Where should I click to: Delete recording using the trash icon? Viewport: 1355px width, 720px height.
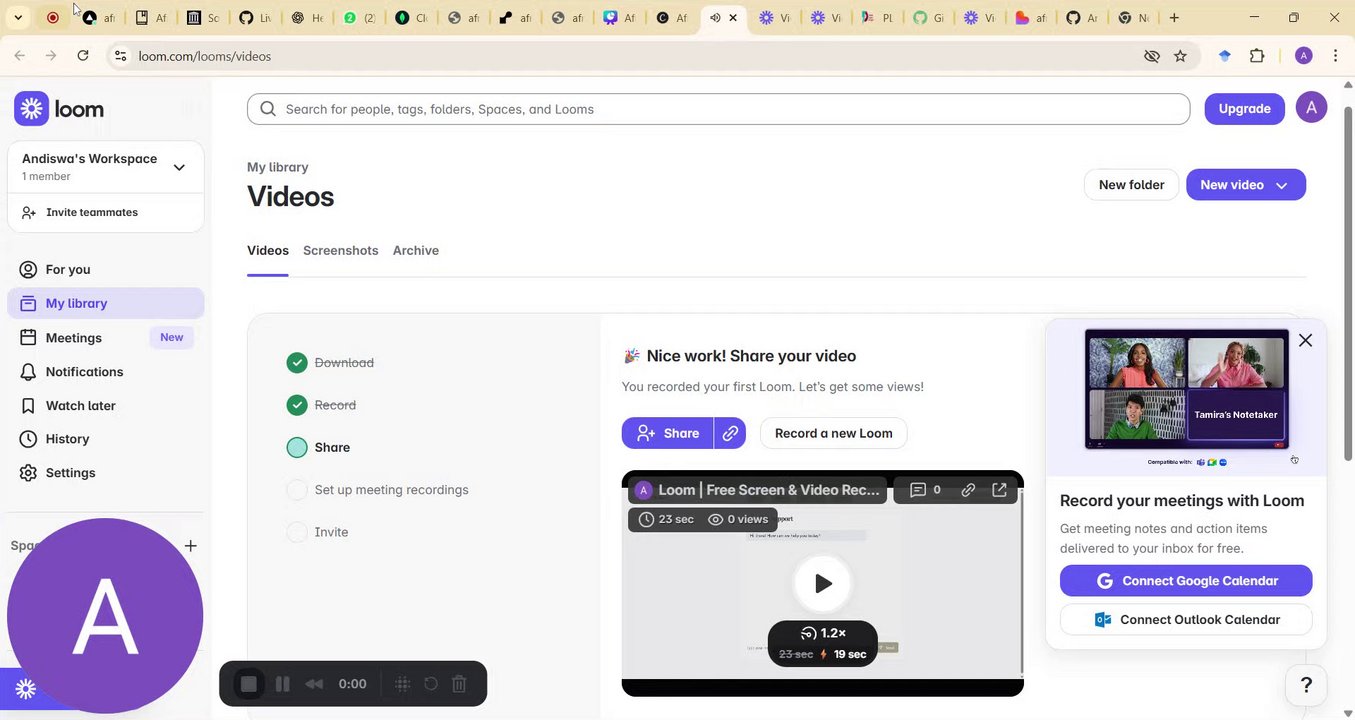click(x=459, y=684)
